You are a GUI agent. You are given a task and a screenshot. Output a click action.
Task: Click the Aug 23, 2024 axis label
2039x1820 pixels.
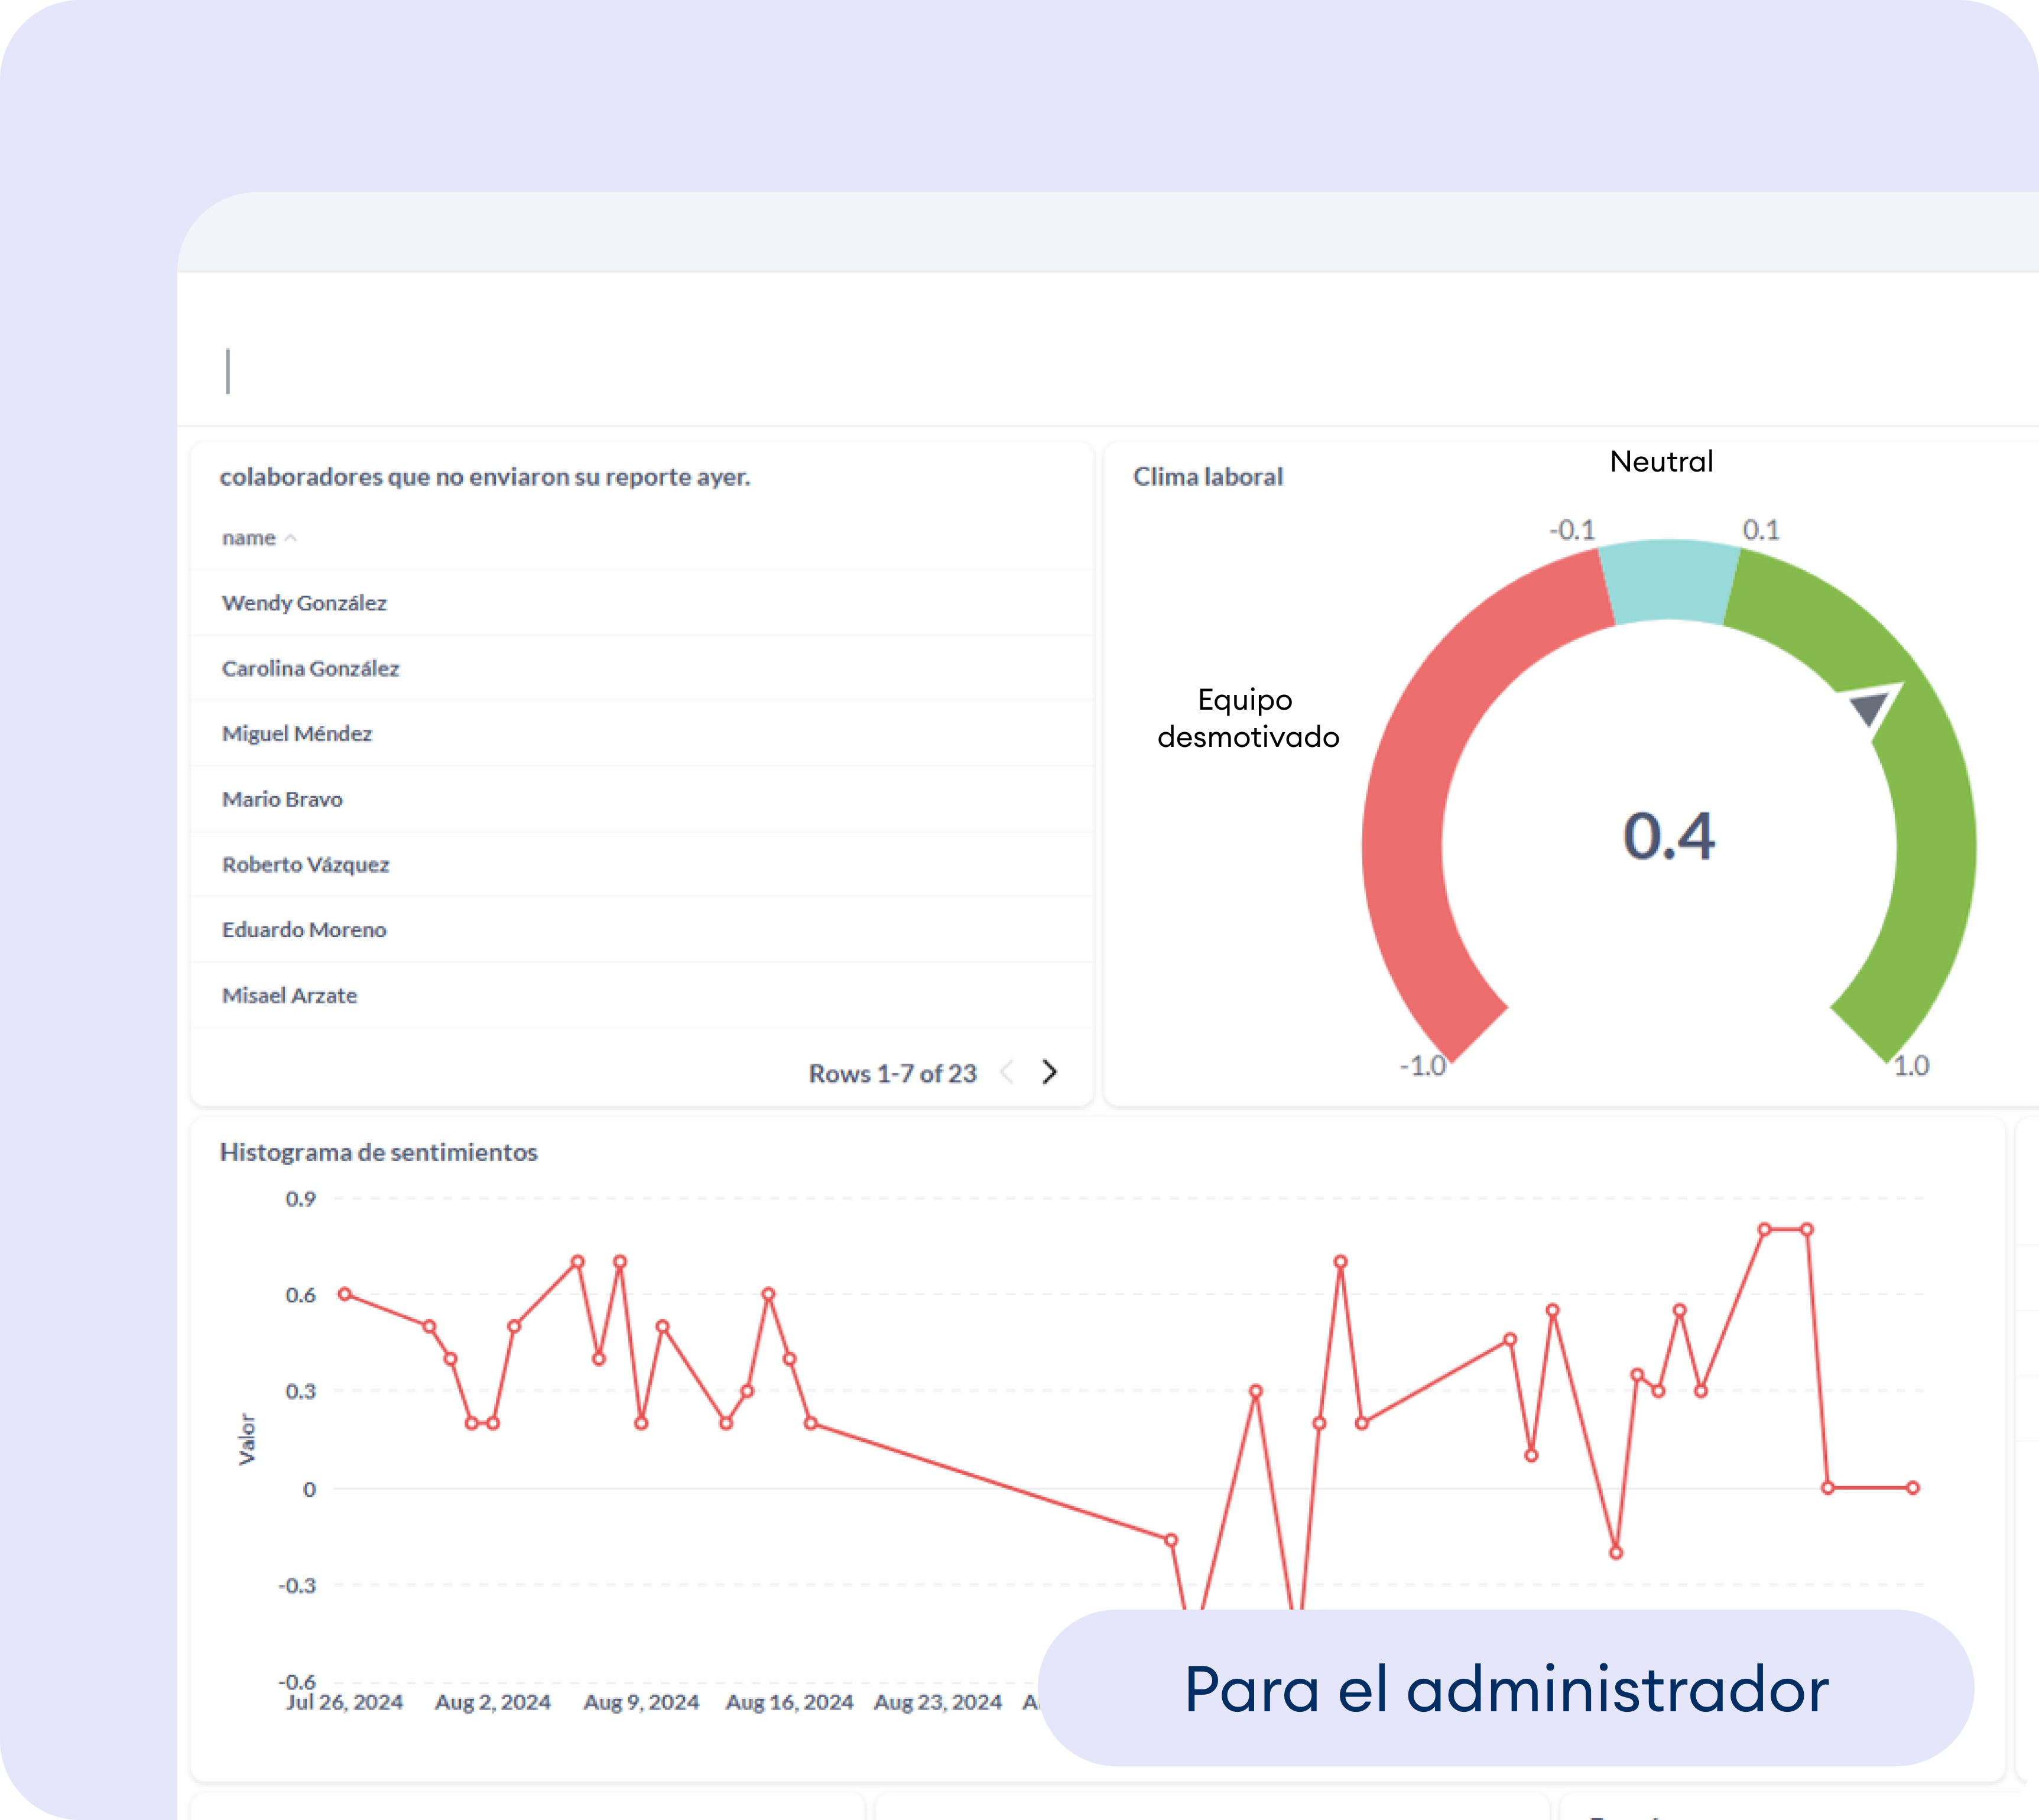coord(937,1702)
